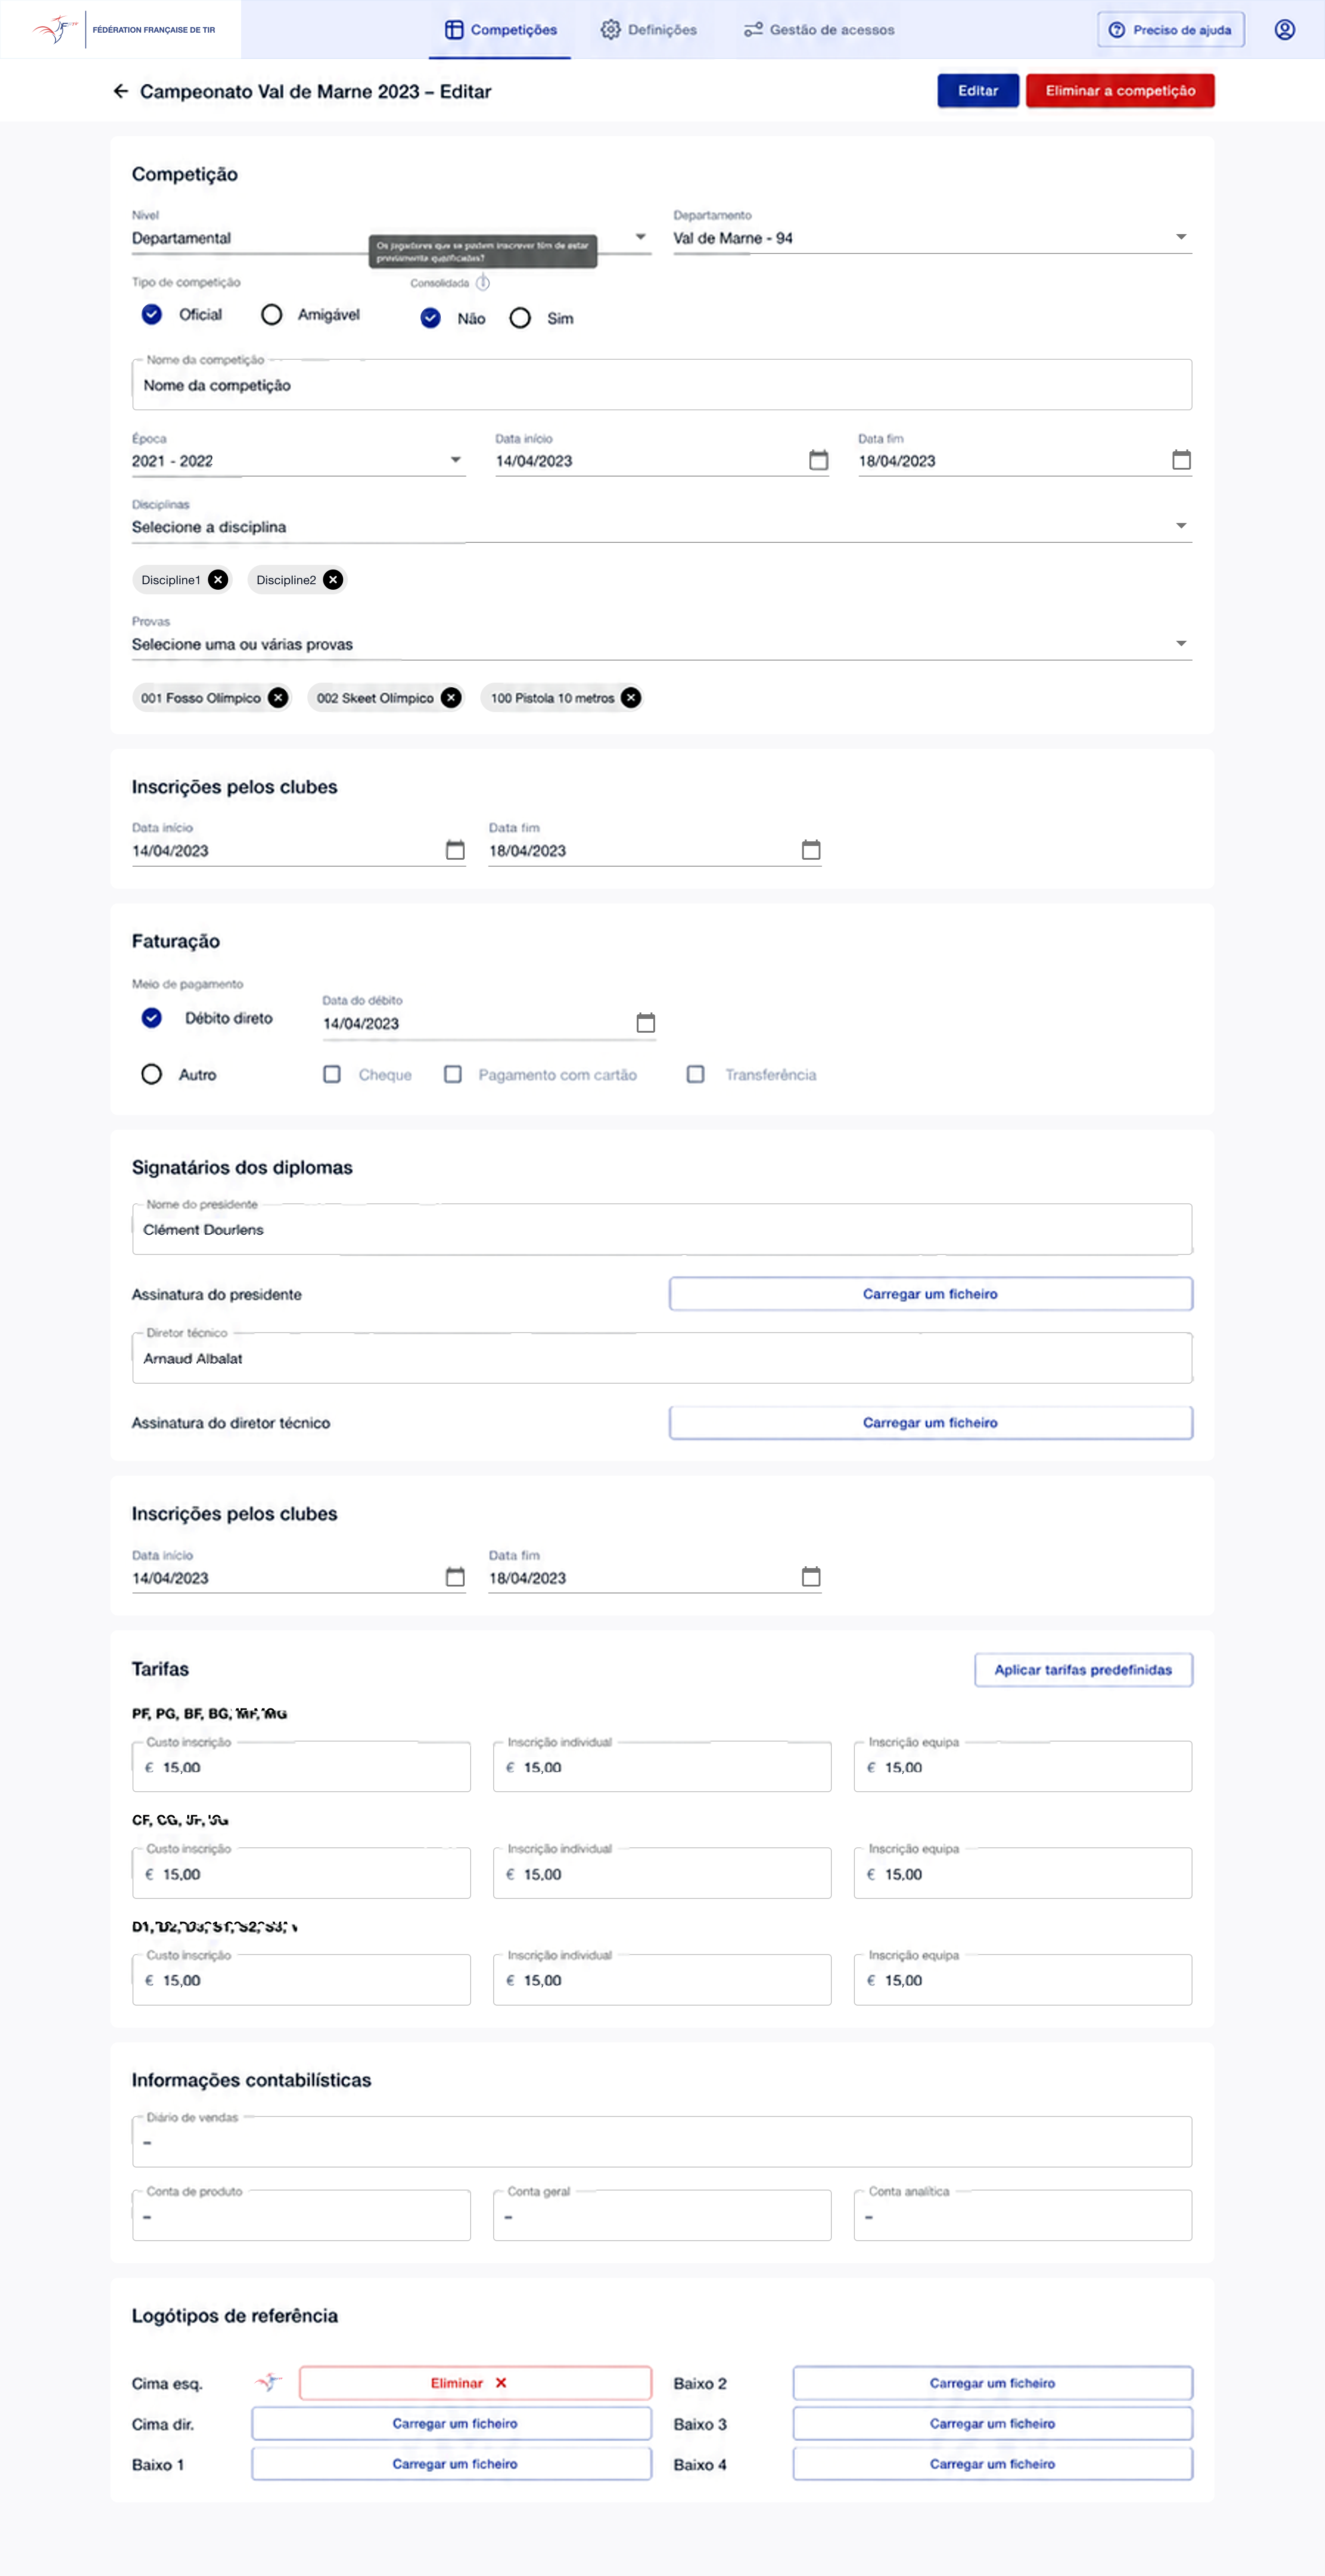This screenshot has width=1325, height=2576.
Task: Check the Cheque checkbox
Action: coord(332,1074)
